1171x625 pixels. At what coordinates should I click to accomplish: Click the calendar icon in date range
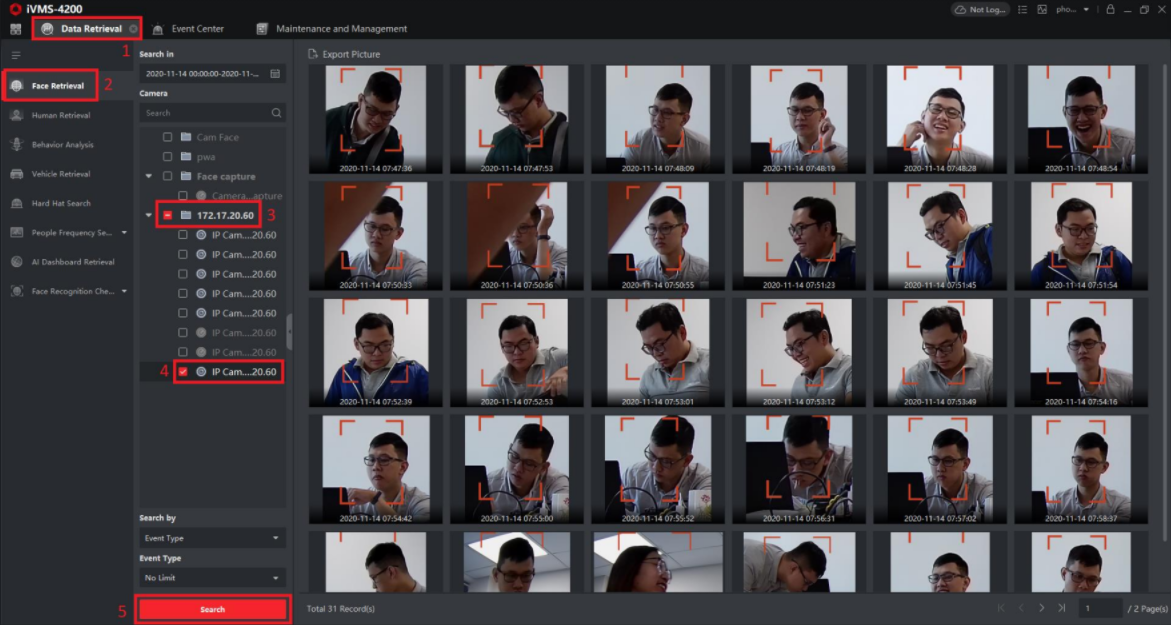coord(275,74)
